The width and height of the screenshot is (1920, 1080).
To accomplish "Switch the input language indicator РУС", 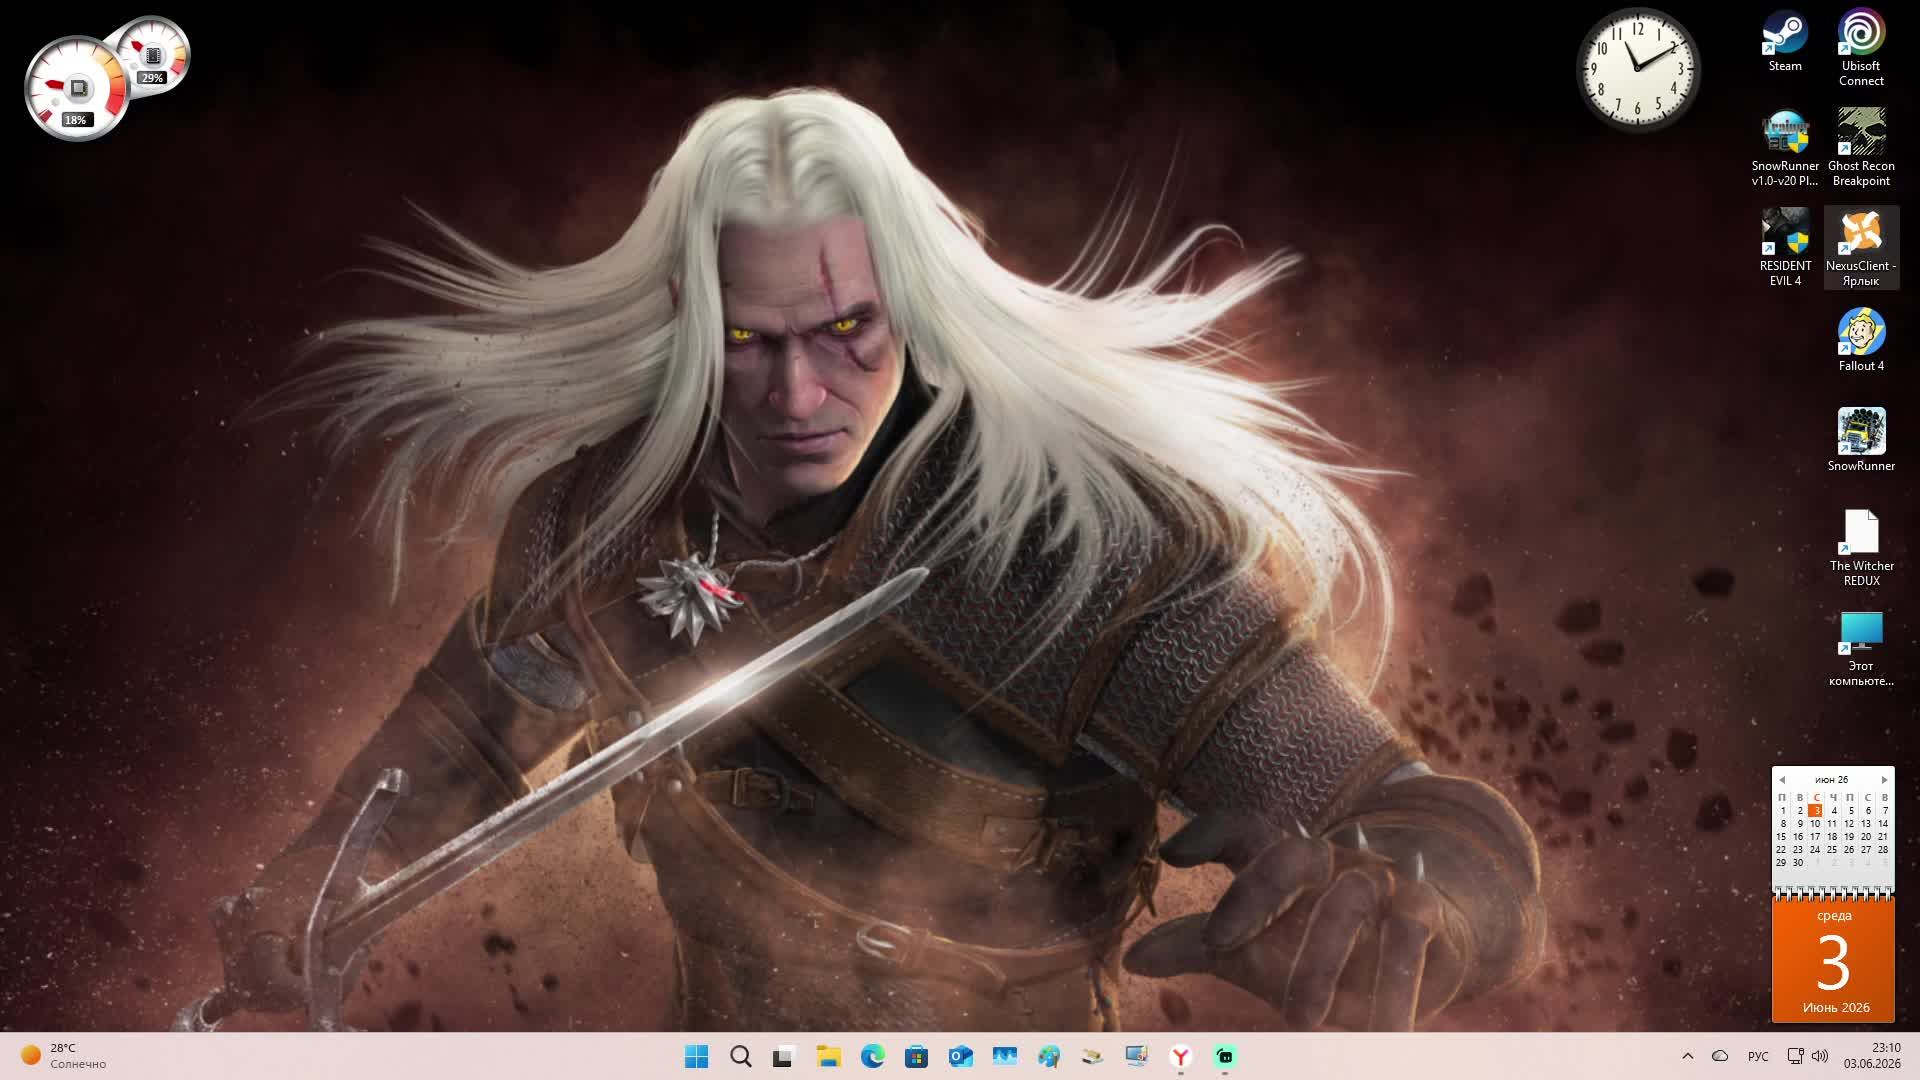I will coord(1758,1056).
